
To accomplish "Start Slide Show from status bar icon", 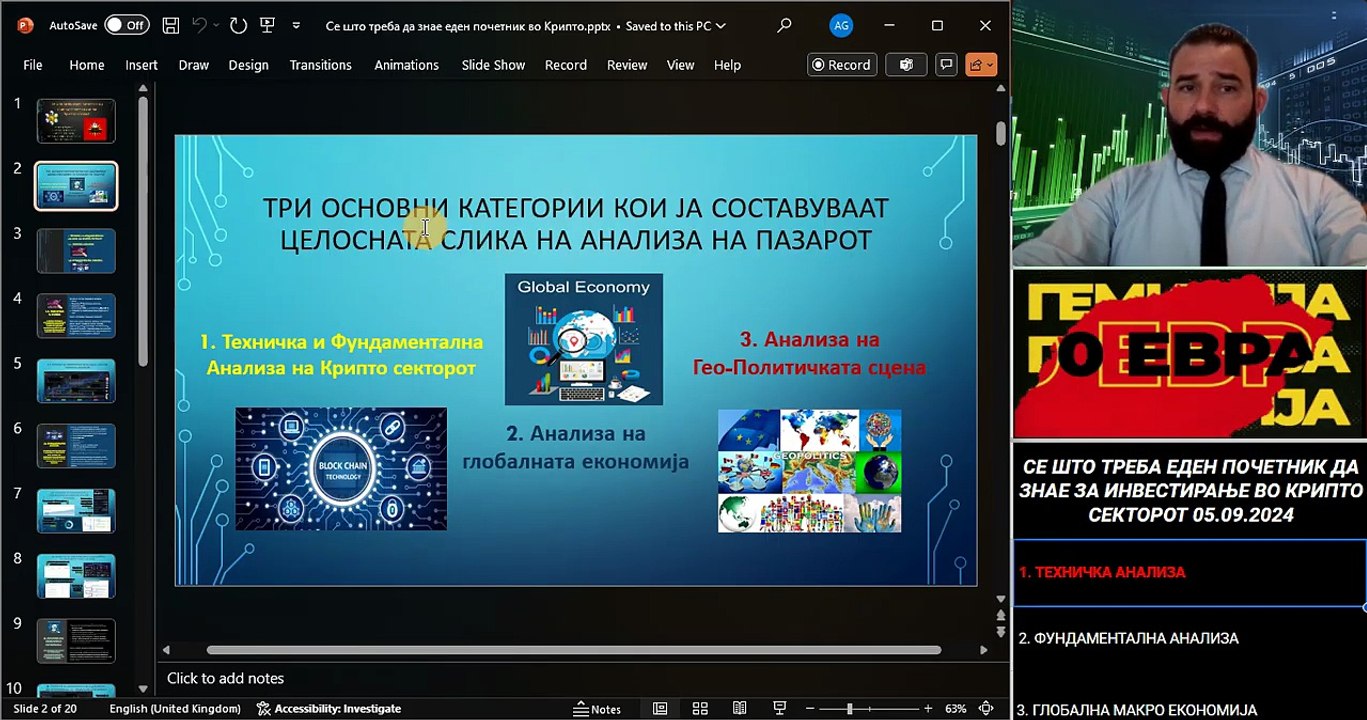I will coord(780,709).
